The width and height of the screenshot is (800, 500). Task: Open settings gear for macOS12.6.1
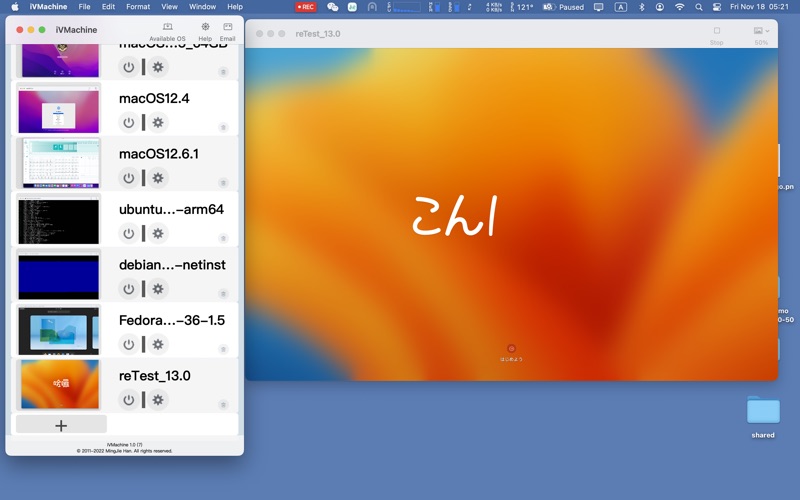(x=158, y=178)
